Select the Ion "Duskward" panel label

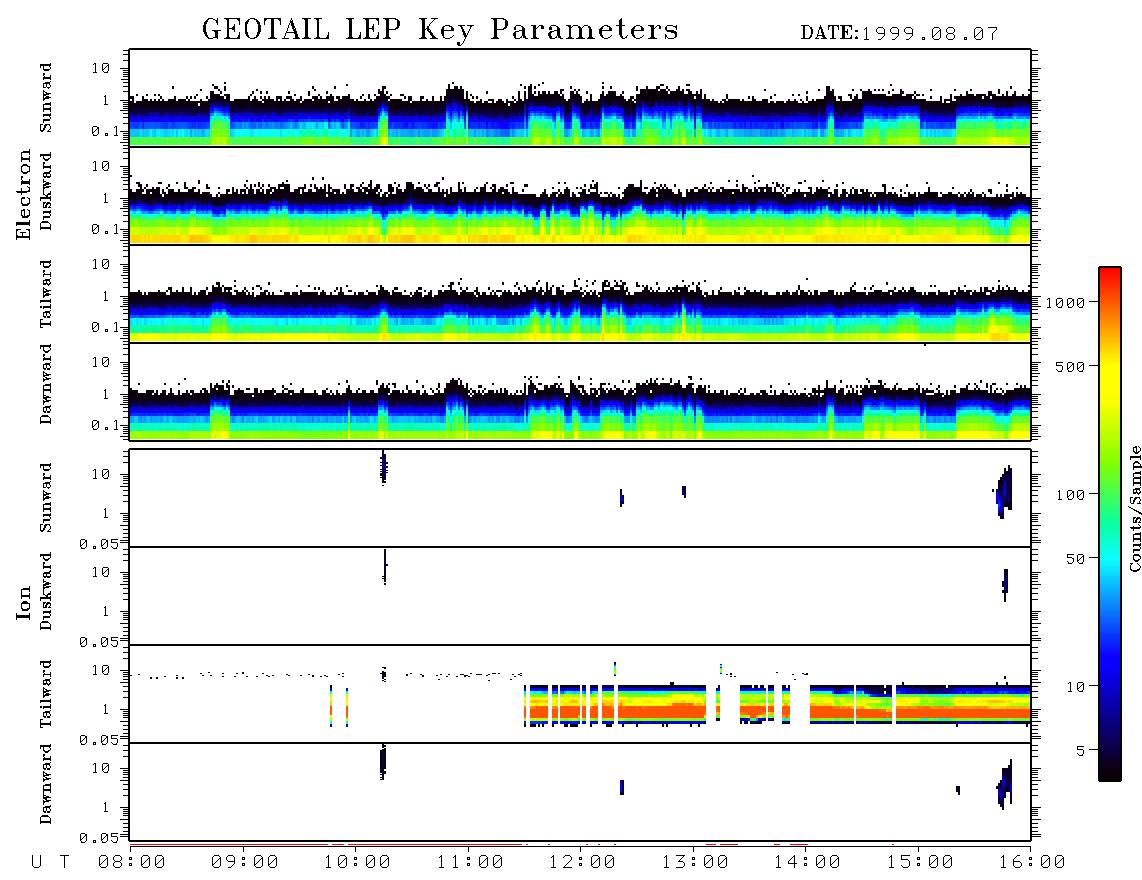point(46,591)
